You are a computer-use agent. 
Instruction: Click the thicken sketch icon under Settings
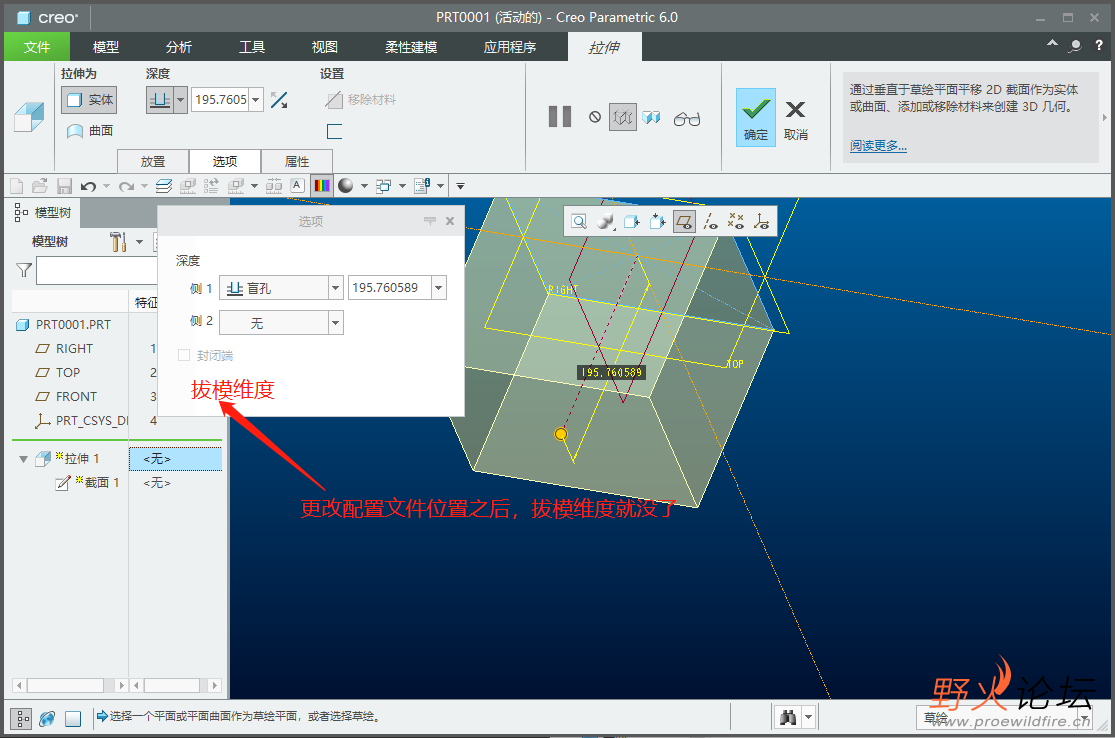coord(334,132)
